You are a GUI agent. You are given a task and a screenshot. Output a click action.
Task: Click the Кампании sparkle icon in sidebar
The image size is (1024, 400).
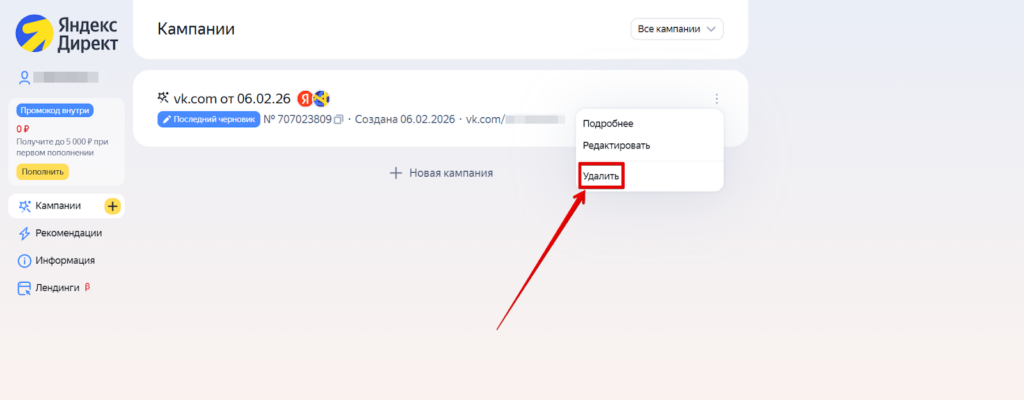25,206
